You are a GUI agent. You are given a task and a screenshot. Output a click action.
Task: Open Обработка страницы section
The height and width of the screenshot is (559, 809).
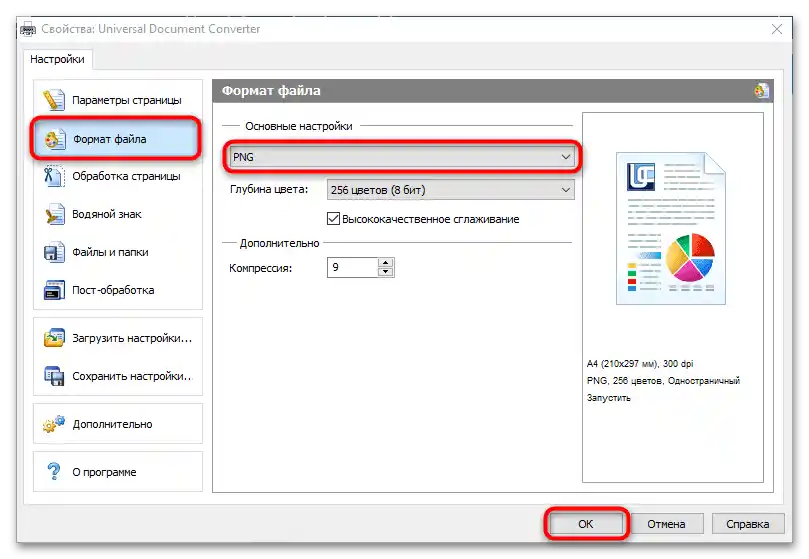[118, 176]
